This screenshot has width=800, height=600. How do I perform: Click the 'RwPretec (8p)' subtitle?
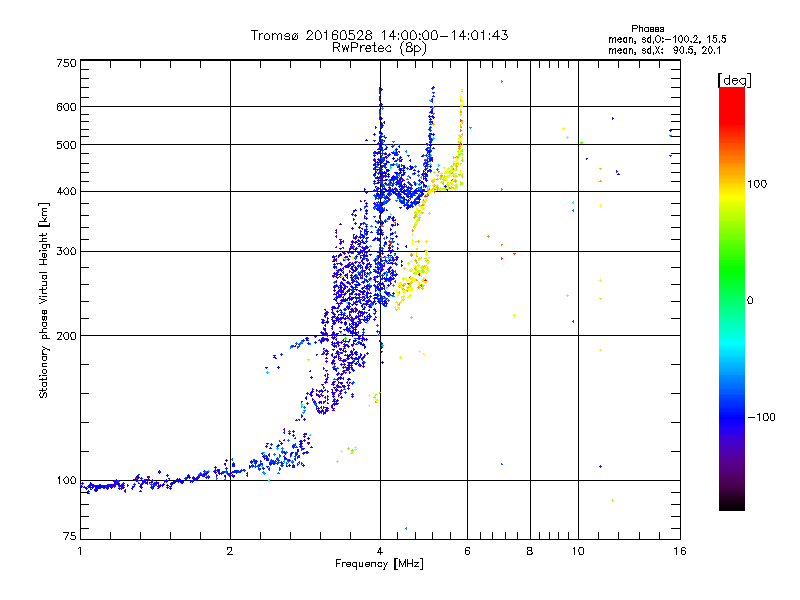tap(379, 48)
